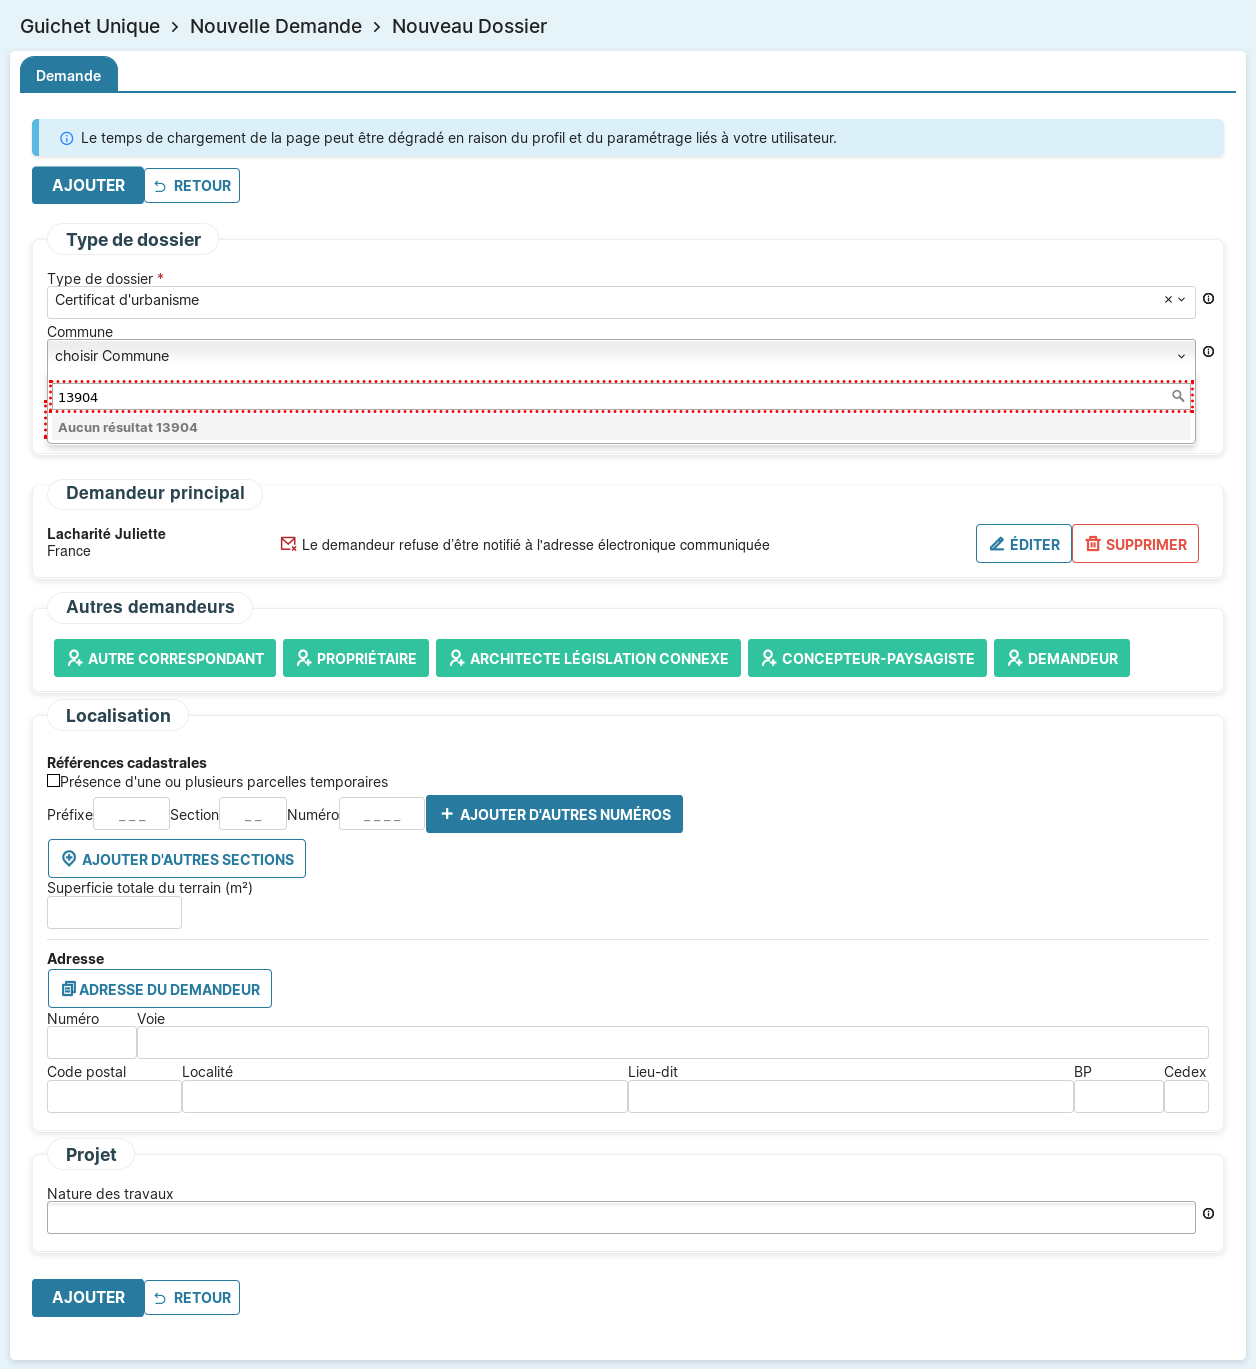This screenshot has height=1369, width=1256.
Task: Click the breadcrumb chevron after Guichet Unique
Action: pyautogui.click(x=175, y=27)
